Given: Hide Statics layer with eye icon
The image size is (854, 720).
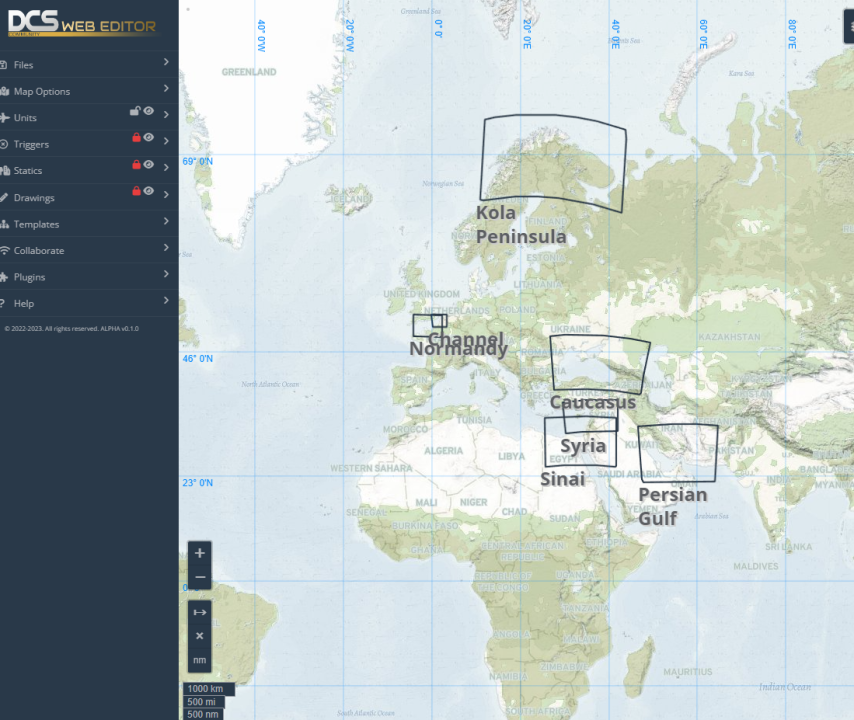Looking at the screenshot, I should (x=149, y=164).
